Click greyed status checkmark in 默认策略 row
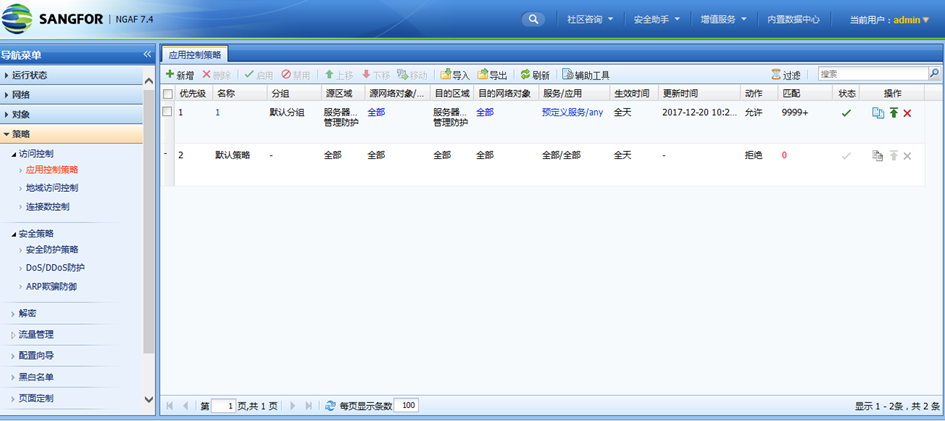The width and height of the screenshot is (945, 421). (846, 155)
